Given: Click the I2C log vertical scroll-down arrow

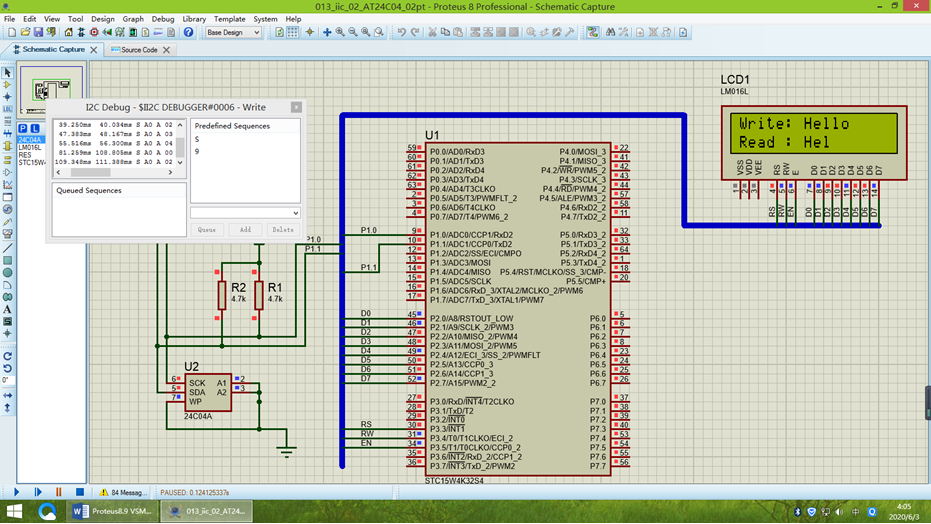Looking at the screenshot, I should coord(180,162).
